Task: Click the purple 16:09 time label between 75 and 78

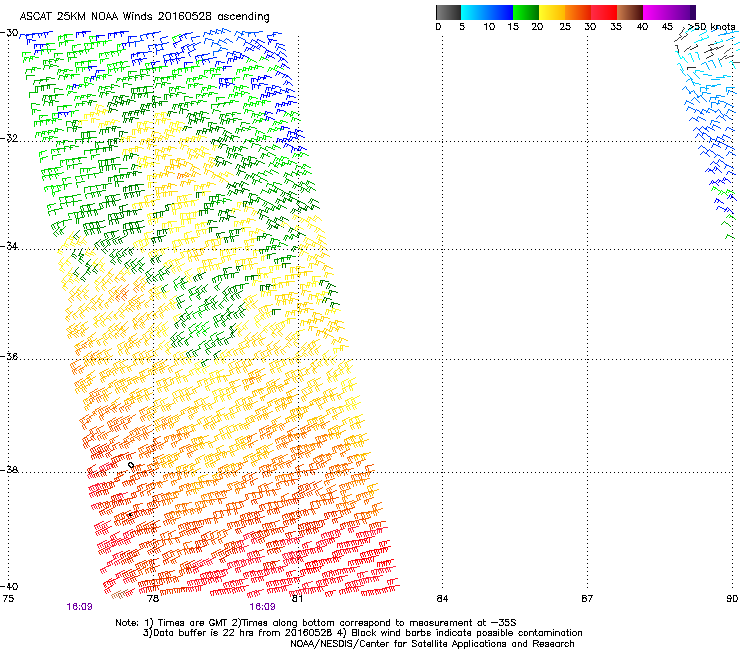Action: pos(79,607)
